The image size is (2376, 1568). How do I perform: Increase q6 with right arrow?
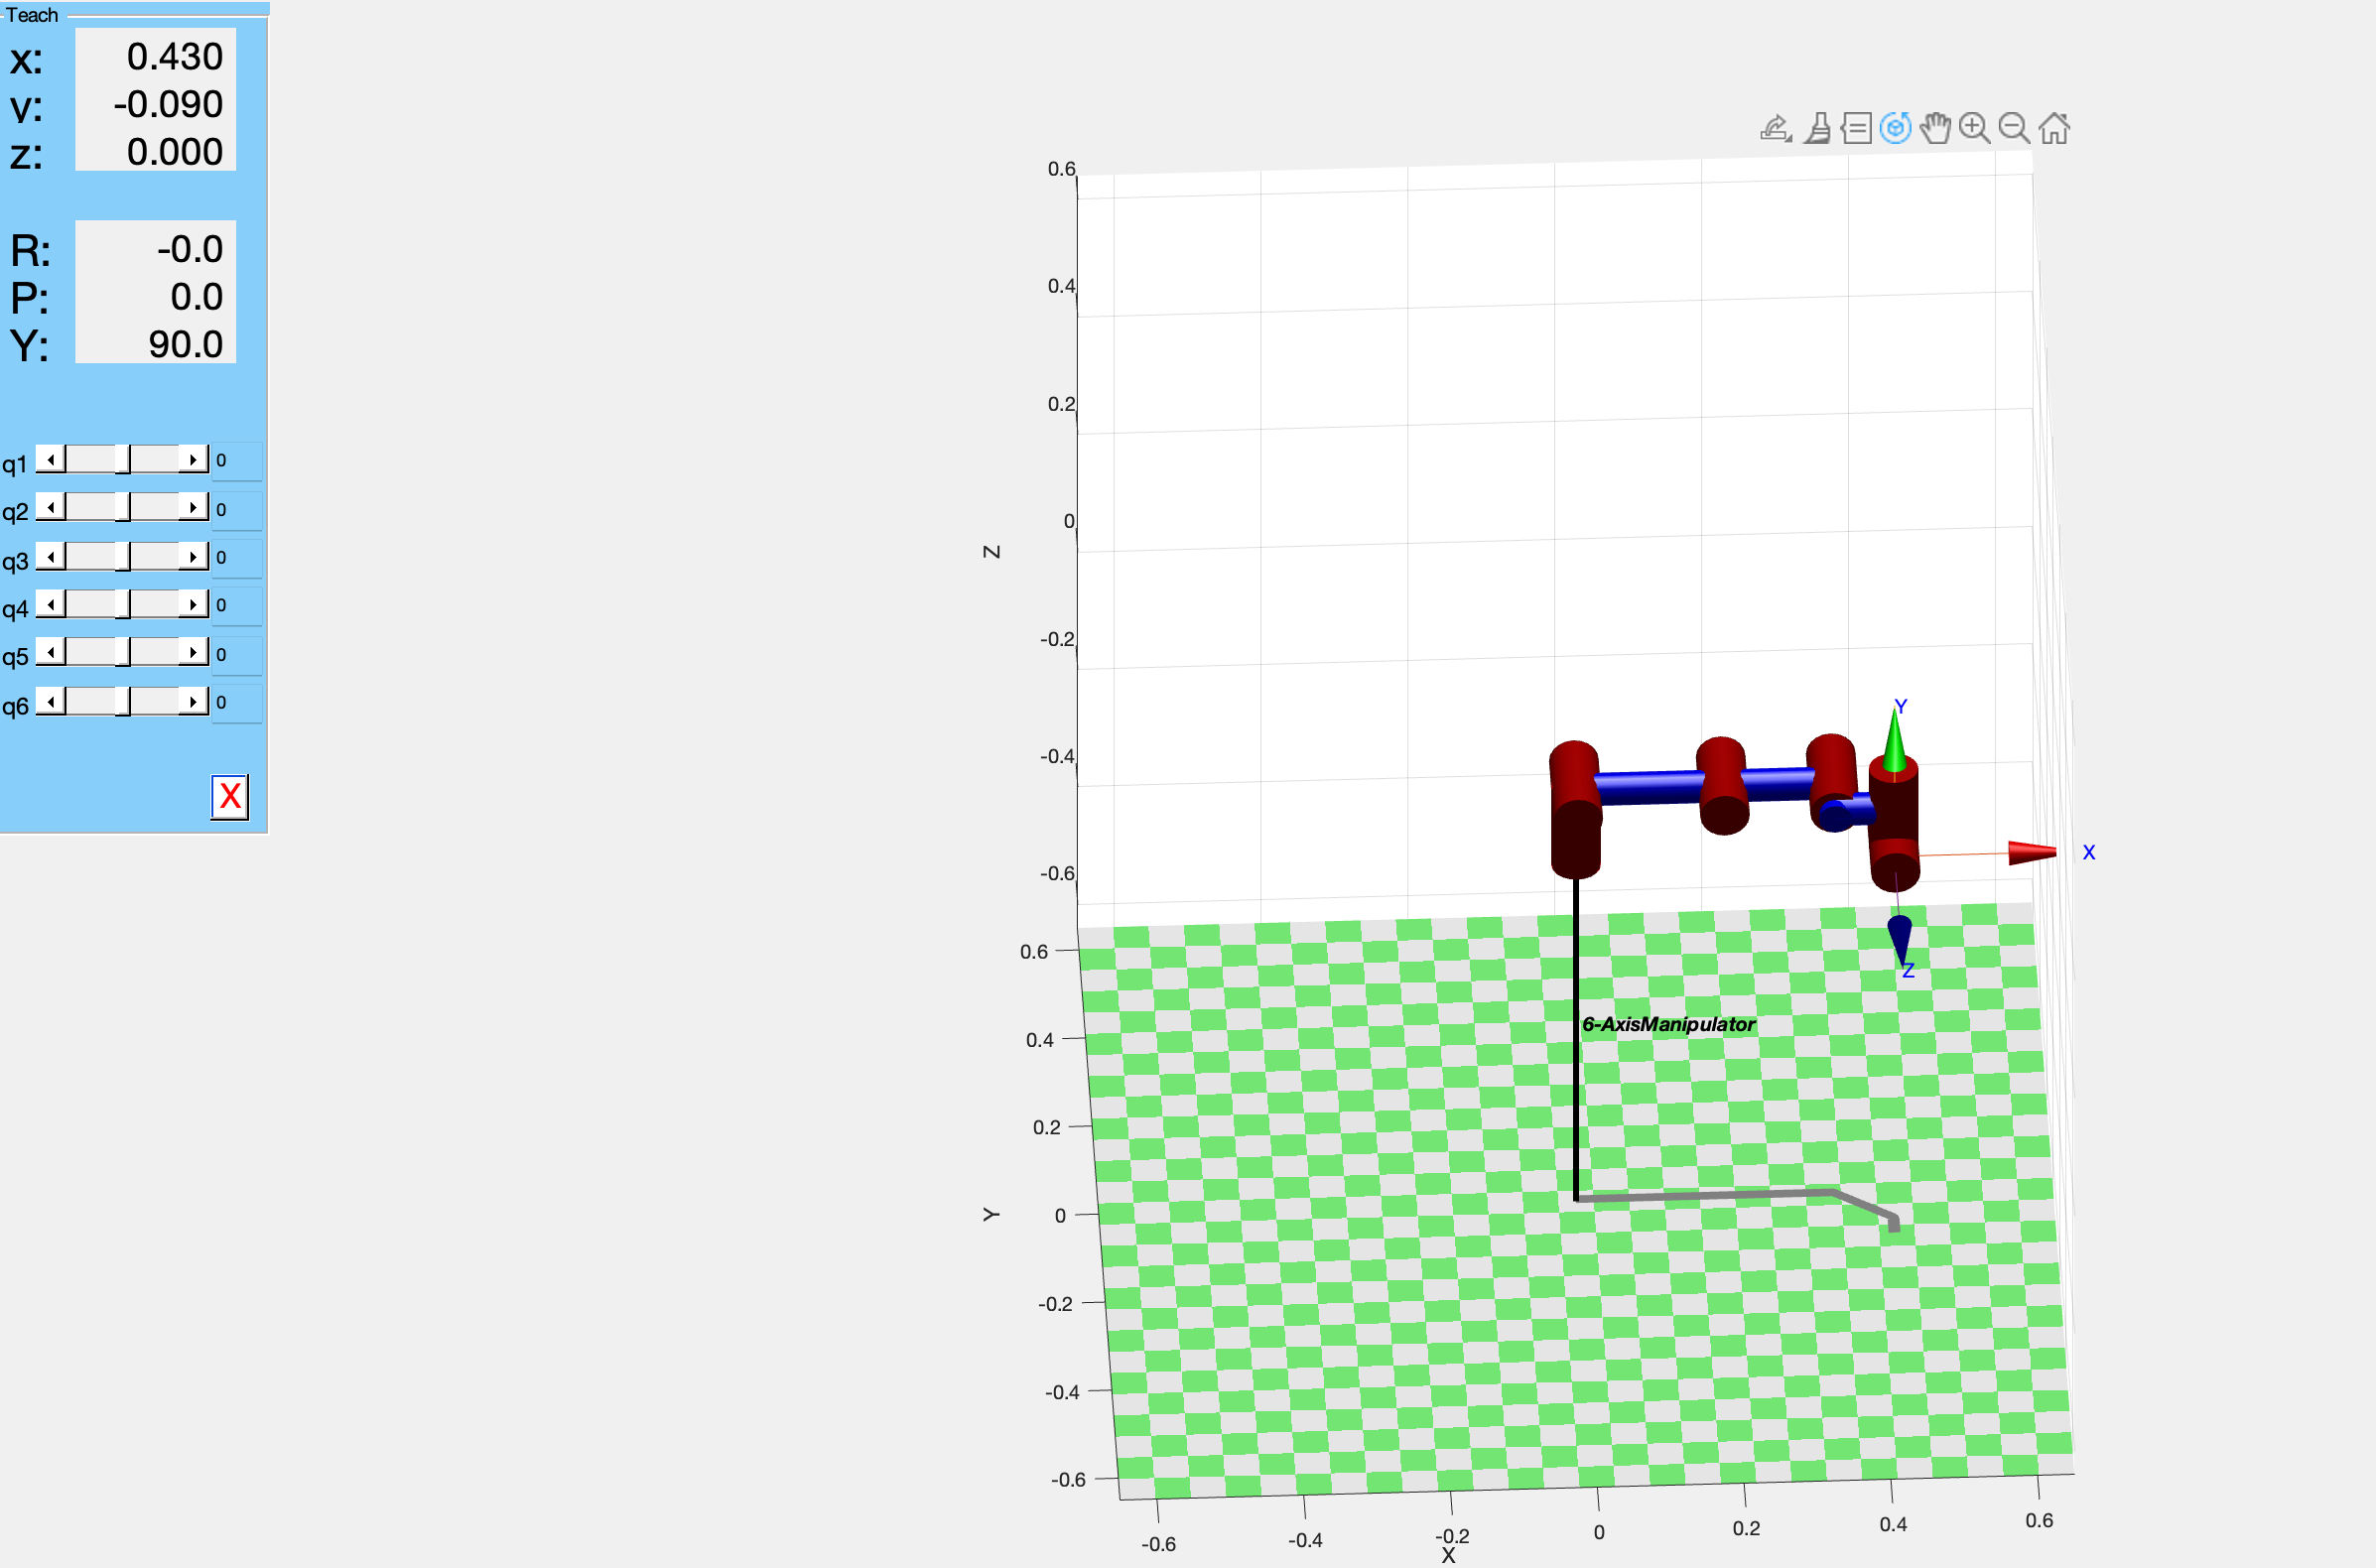[x=193, y=701]
